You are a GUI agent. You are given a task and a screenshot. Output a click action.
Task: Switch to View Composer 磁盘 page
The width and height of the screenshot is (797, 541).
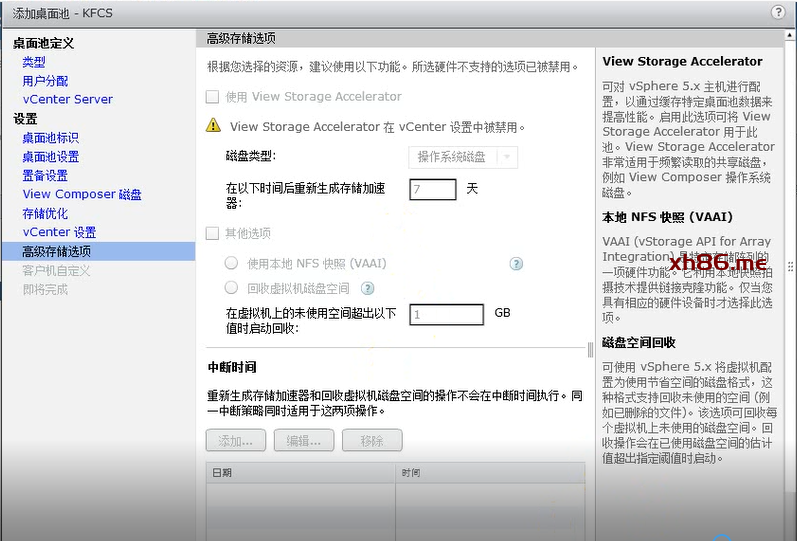(82, 195)
